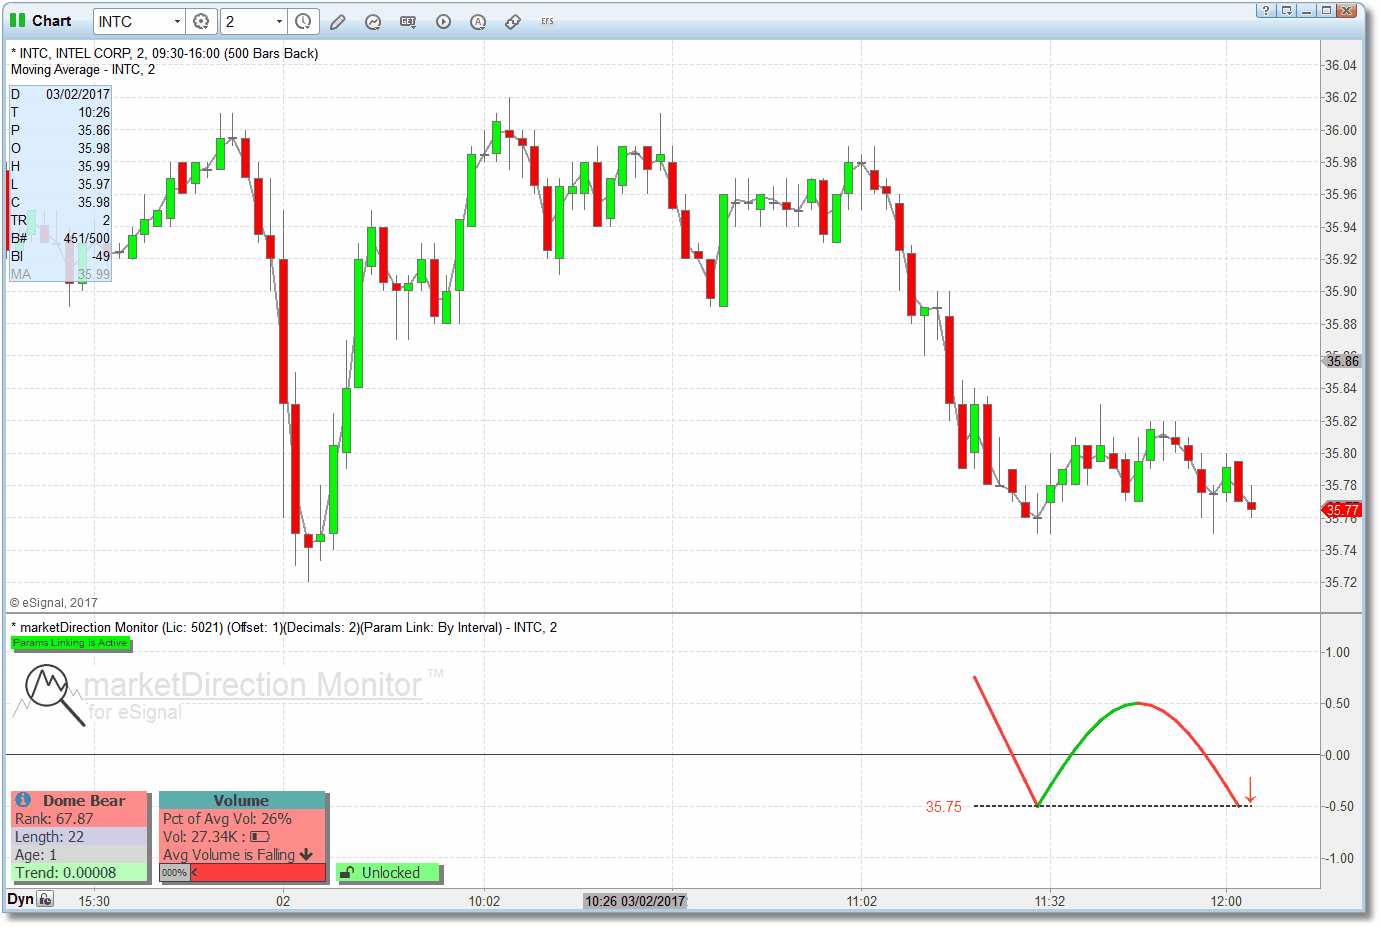This screenshot has width=1380, height=927.
Task: Click the cursor window date 03/02/2017
Action: pos(78,94)
